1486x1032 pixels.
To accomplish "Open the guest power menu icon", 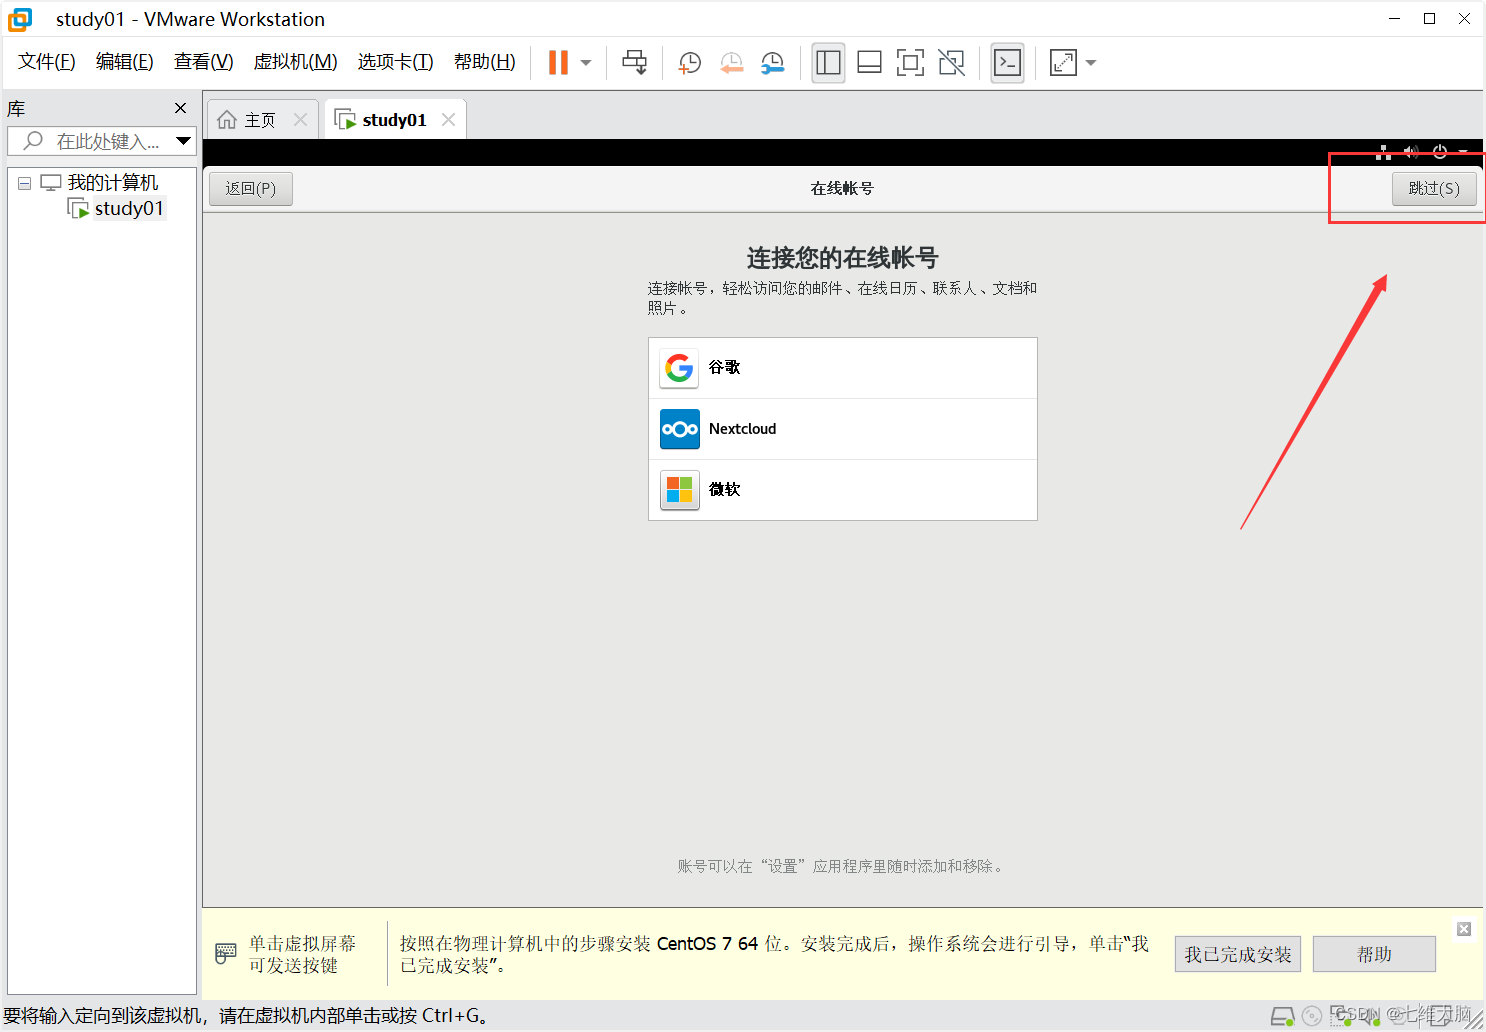I will pyautogui.click(x=1440, y=152).
